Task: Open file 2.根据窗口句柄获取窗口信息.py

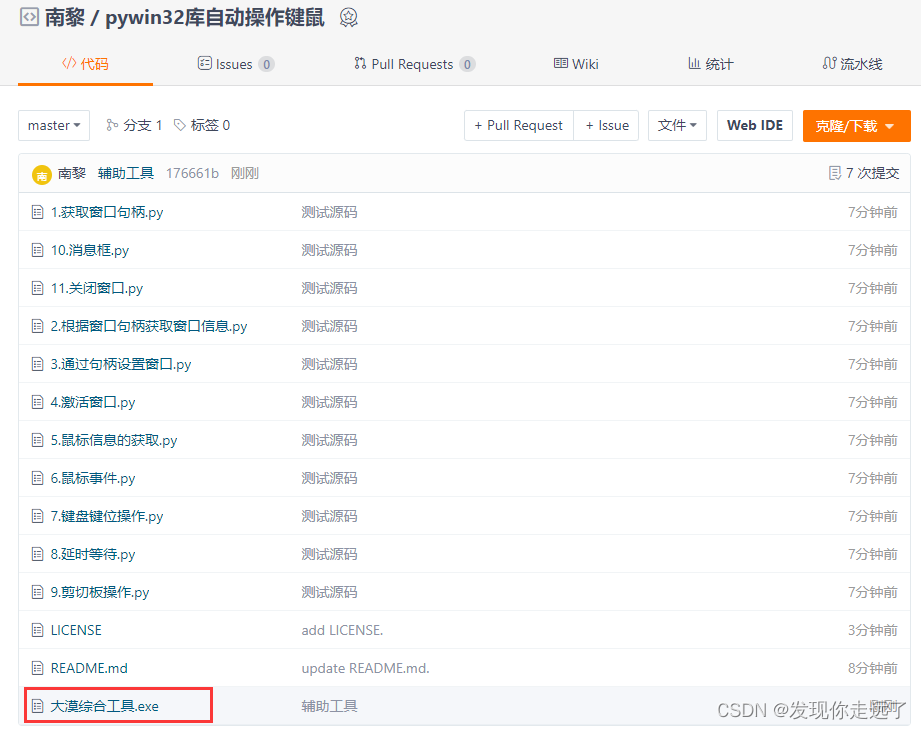Action: pyautogui.click(x=149, y=326)
